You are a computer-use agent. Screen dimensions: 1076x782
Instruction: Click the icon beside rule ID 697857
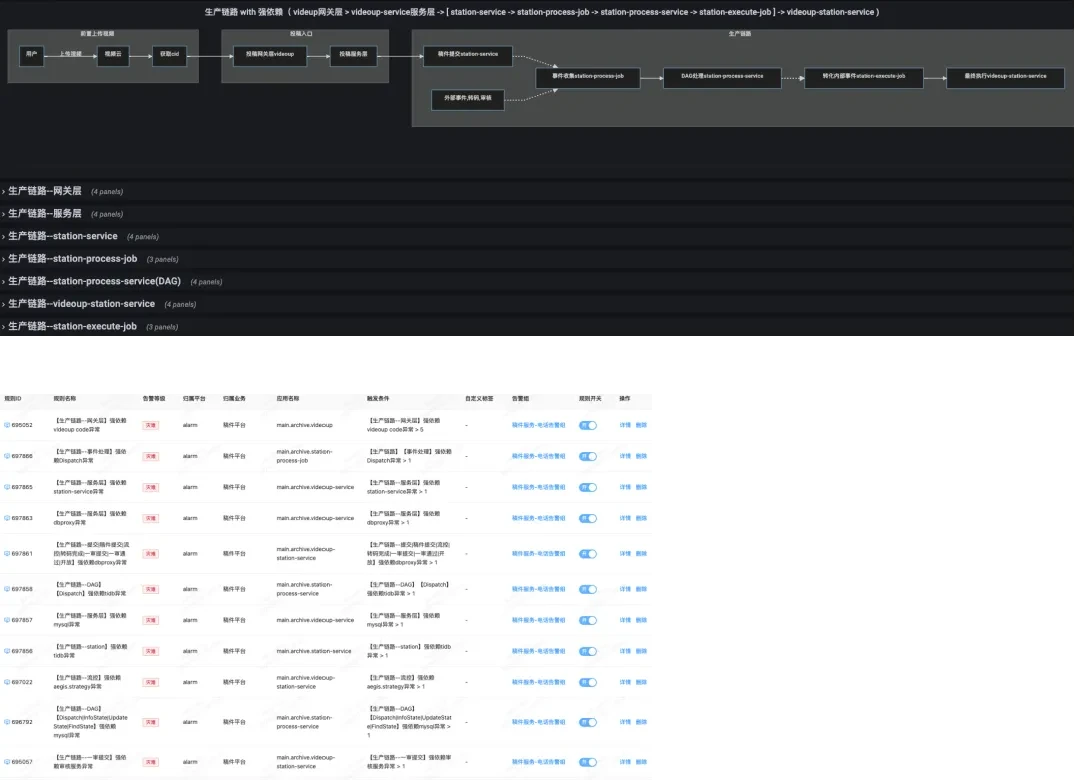pyautogui.click(x=7, y=620)
